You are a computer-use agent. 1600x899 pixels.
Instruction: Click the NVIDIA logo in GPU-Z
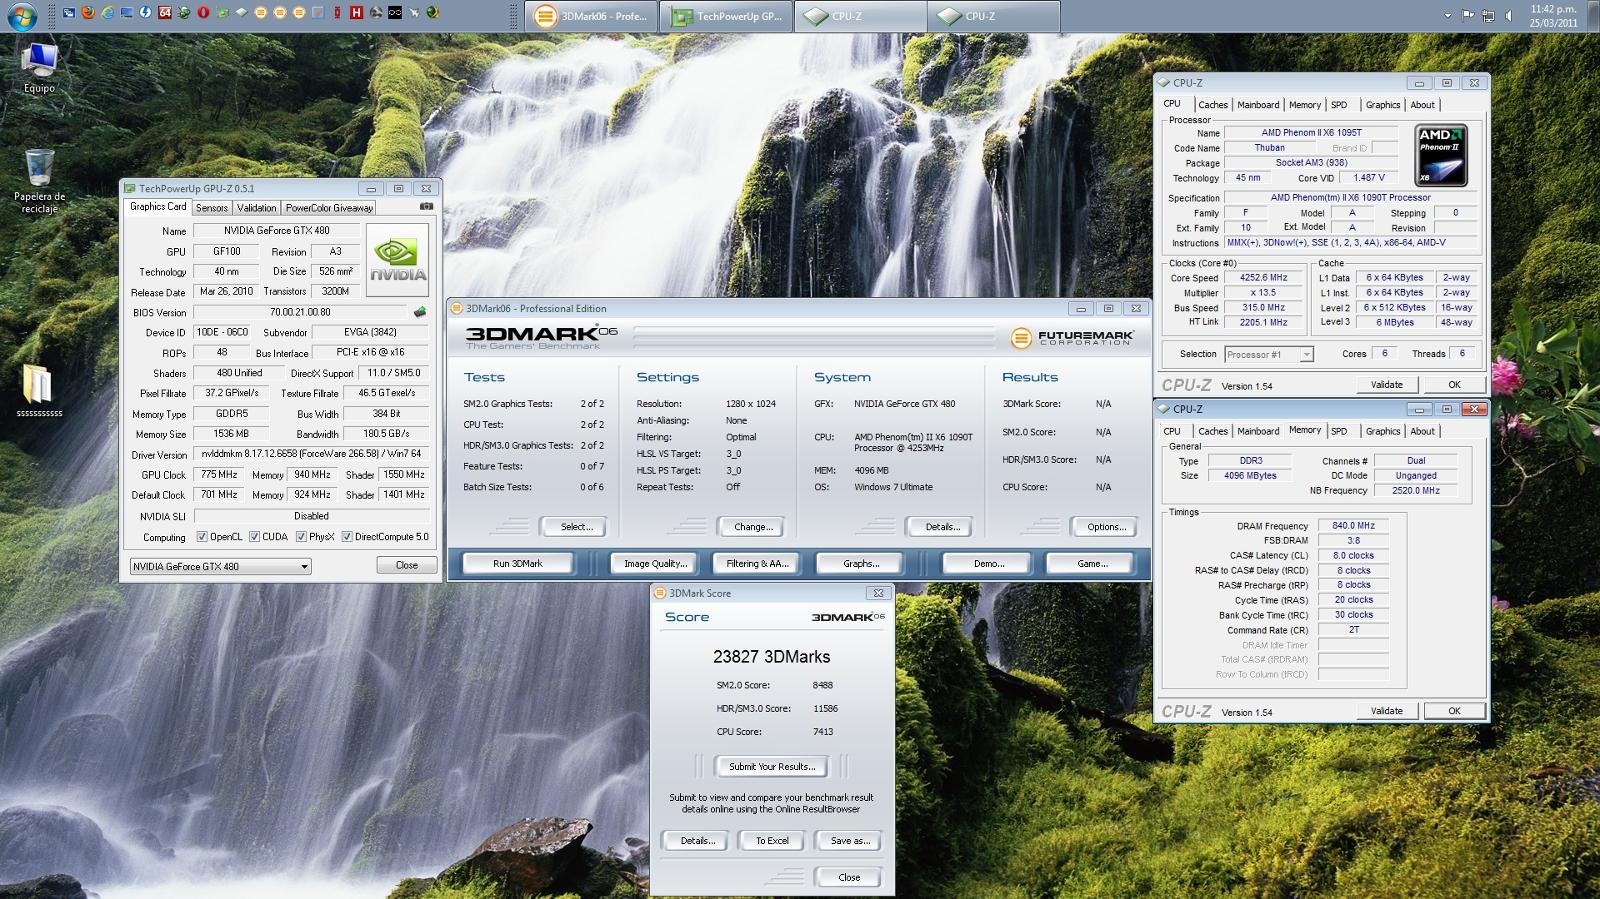[398, 260]
